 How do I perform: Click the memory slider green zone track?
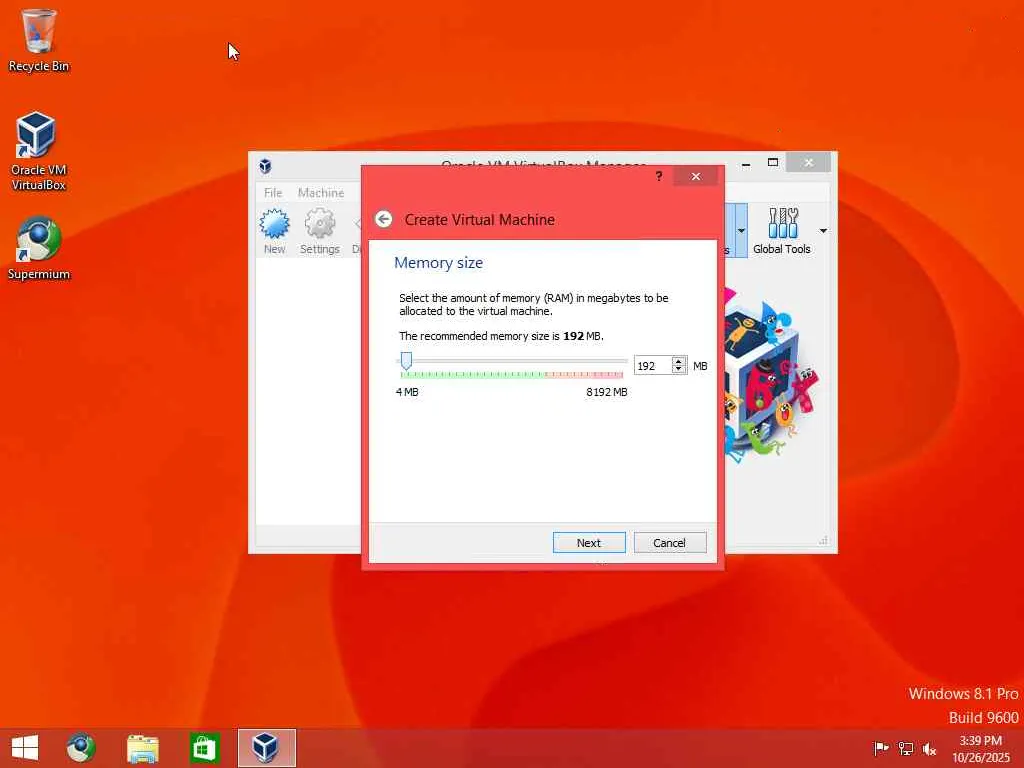click(473, 375)
